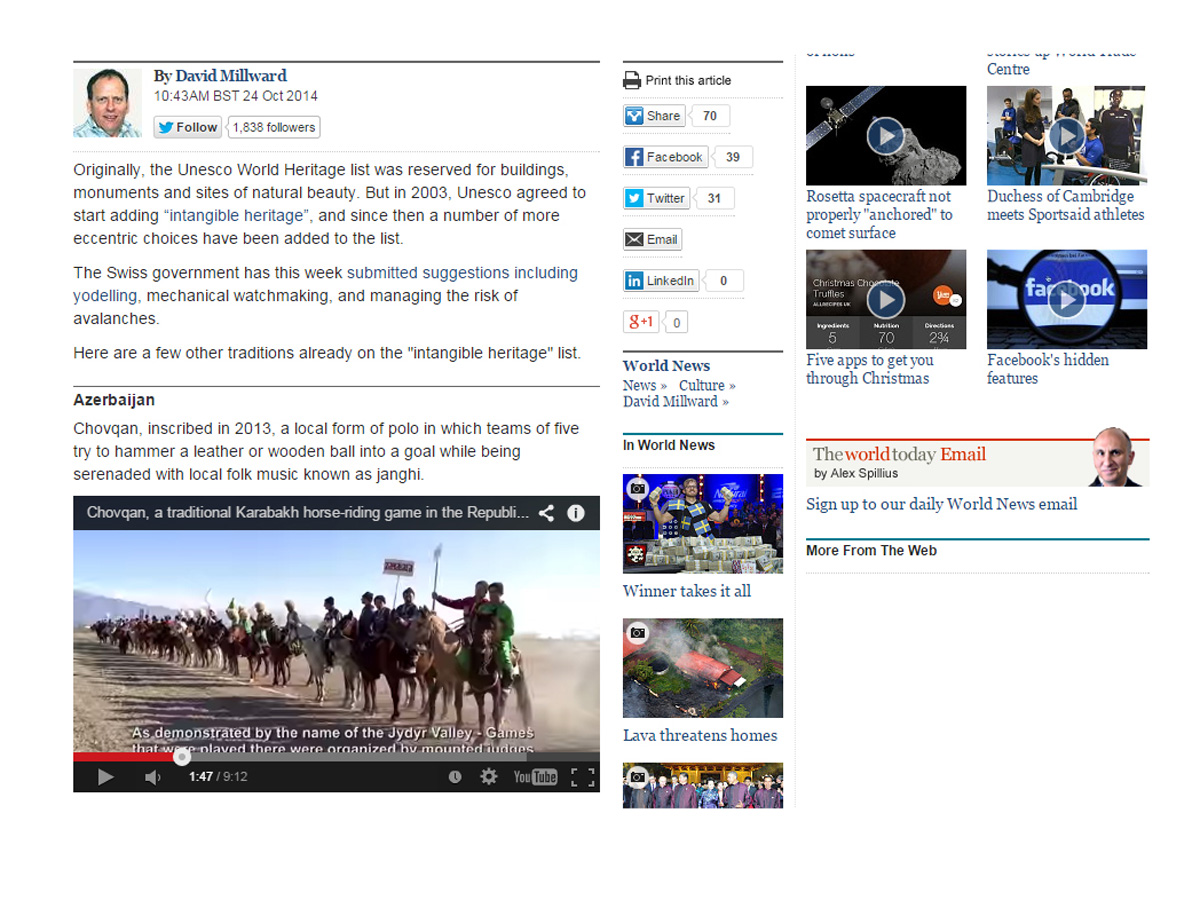The width and height of the screenshot is (1200, 900).
Task: Share article on Facebook
Action: (665, 157)
